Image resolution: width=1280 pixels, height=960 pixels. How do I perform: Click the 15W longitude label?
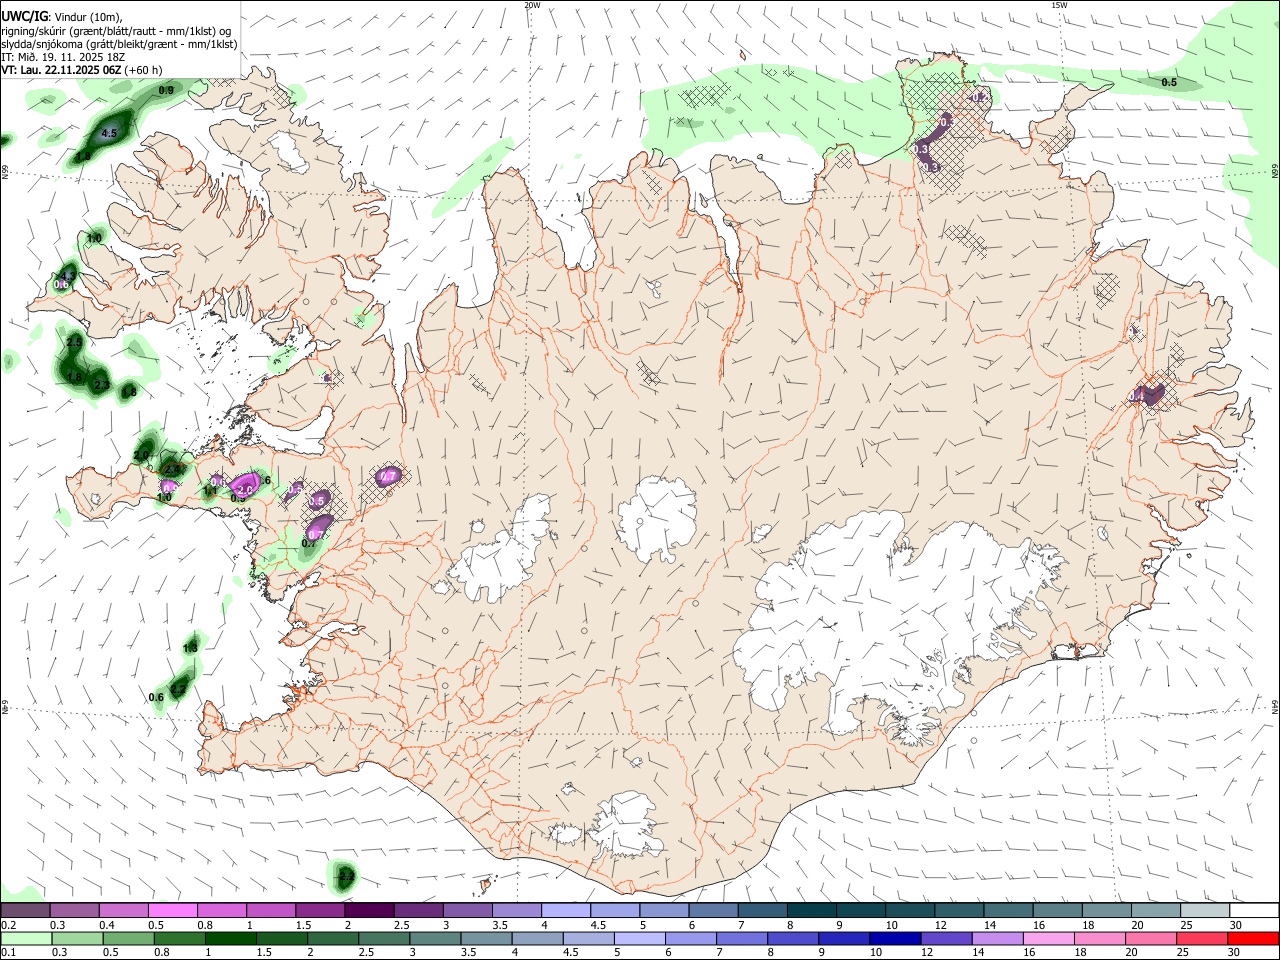[1058, 5]
